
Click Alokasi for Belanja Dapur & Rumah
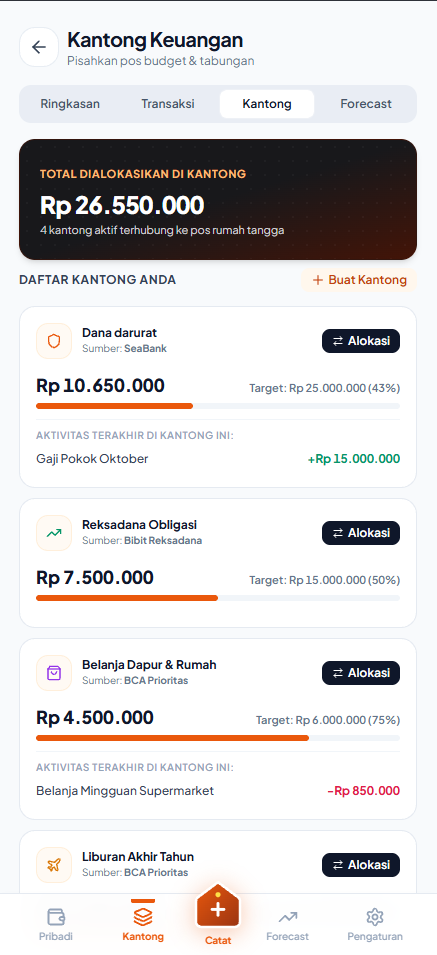[361, 673]
